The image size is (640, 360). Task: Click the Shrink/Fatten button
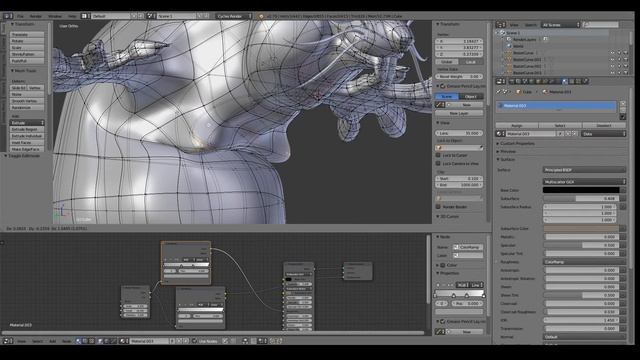pos(27,54)
